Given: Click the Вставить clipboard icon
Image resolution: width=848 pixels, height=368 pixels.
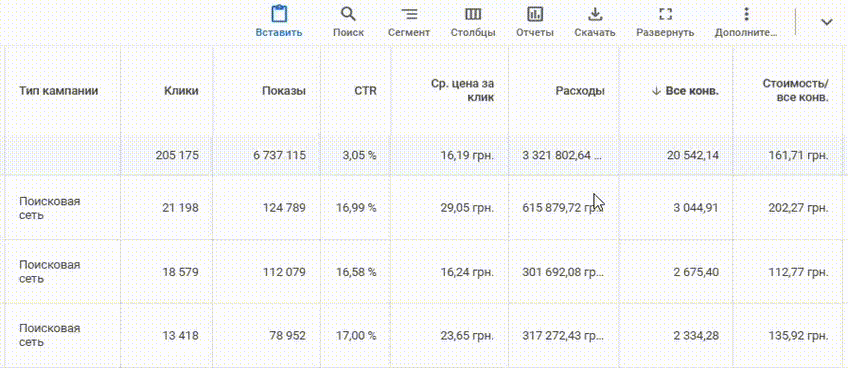Looking at the screenshot, I should point(279,14).
